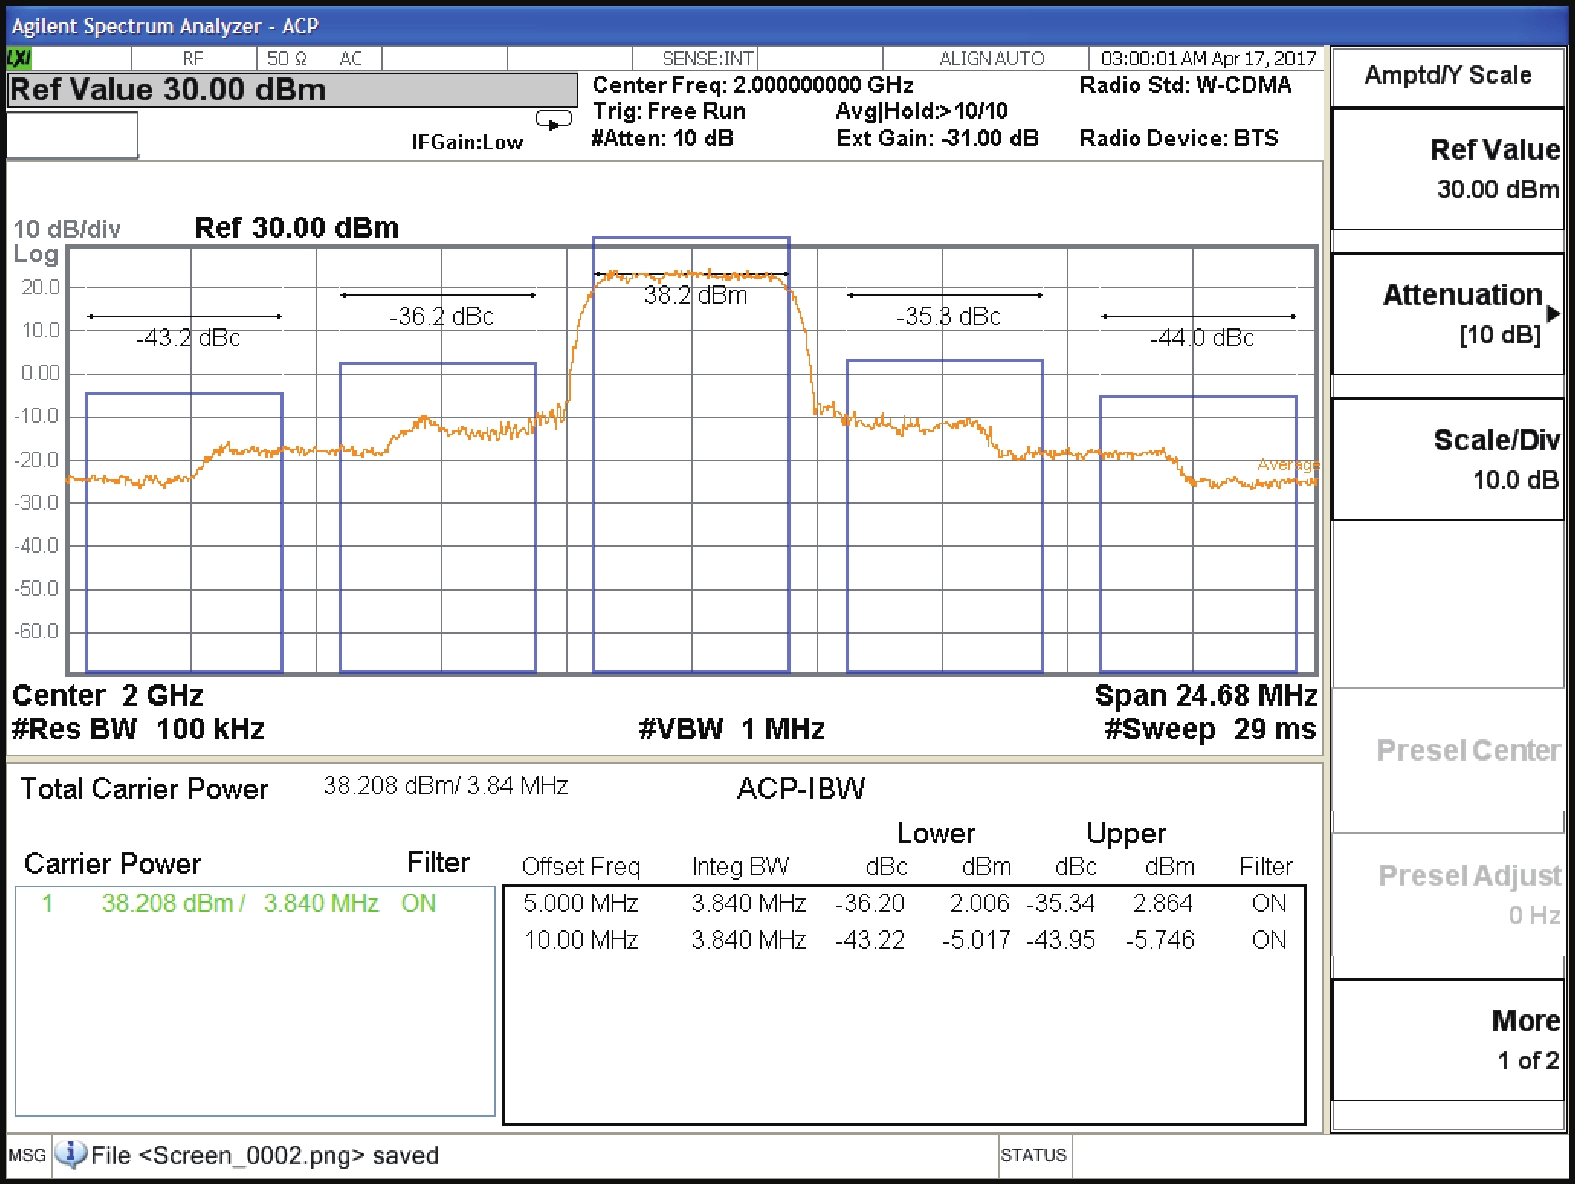Click the Presel Adjust 0 Hz control
Viewport: 1575px width, 1184px height.
point(1448,895)
